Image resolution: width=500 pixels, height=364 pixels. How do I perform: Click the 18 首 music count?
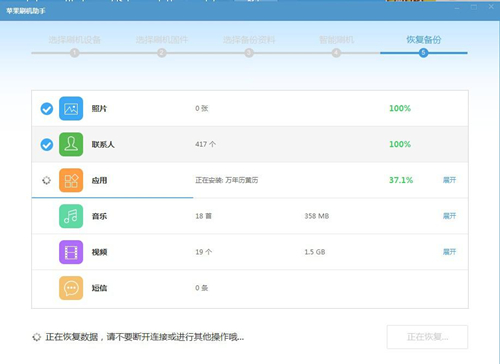pos(204,216)
